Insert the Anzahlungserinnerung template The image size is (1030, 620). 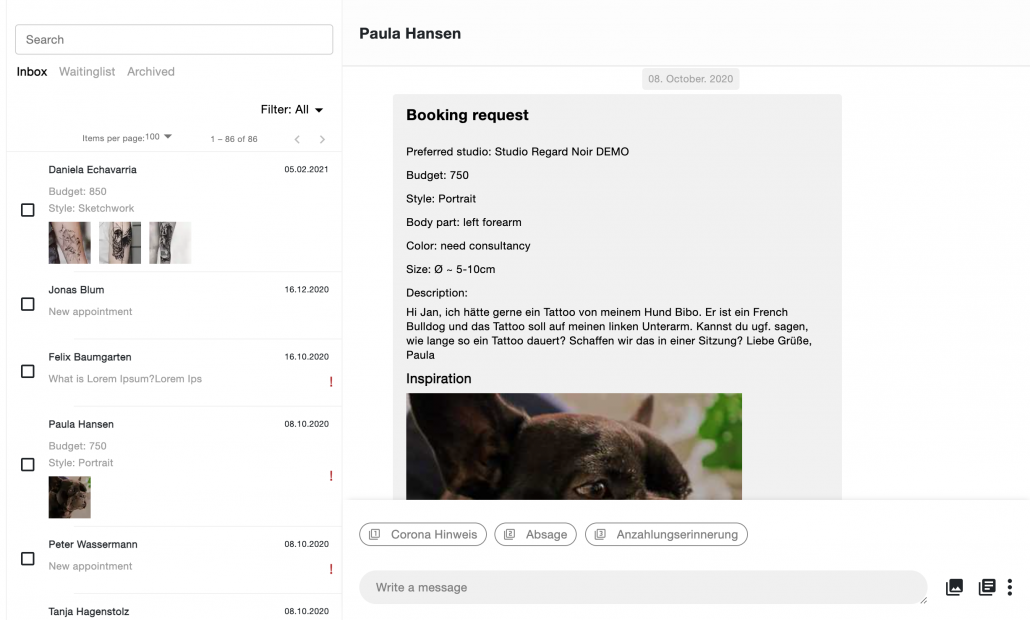coord(666,535)
